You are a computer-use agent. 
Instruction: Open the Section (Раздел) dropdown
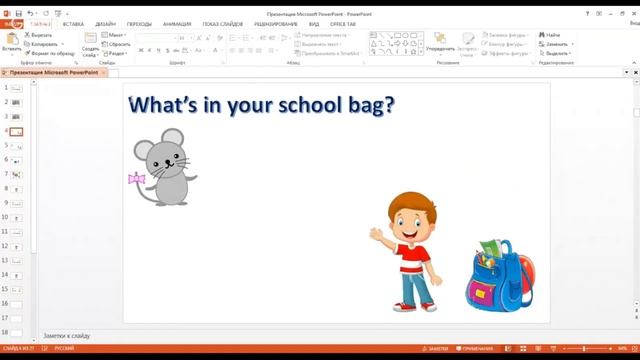[x=115, y=53]
